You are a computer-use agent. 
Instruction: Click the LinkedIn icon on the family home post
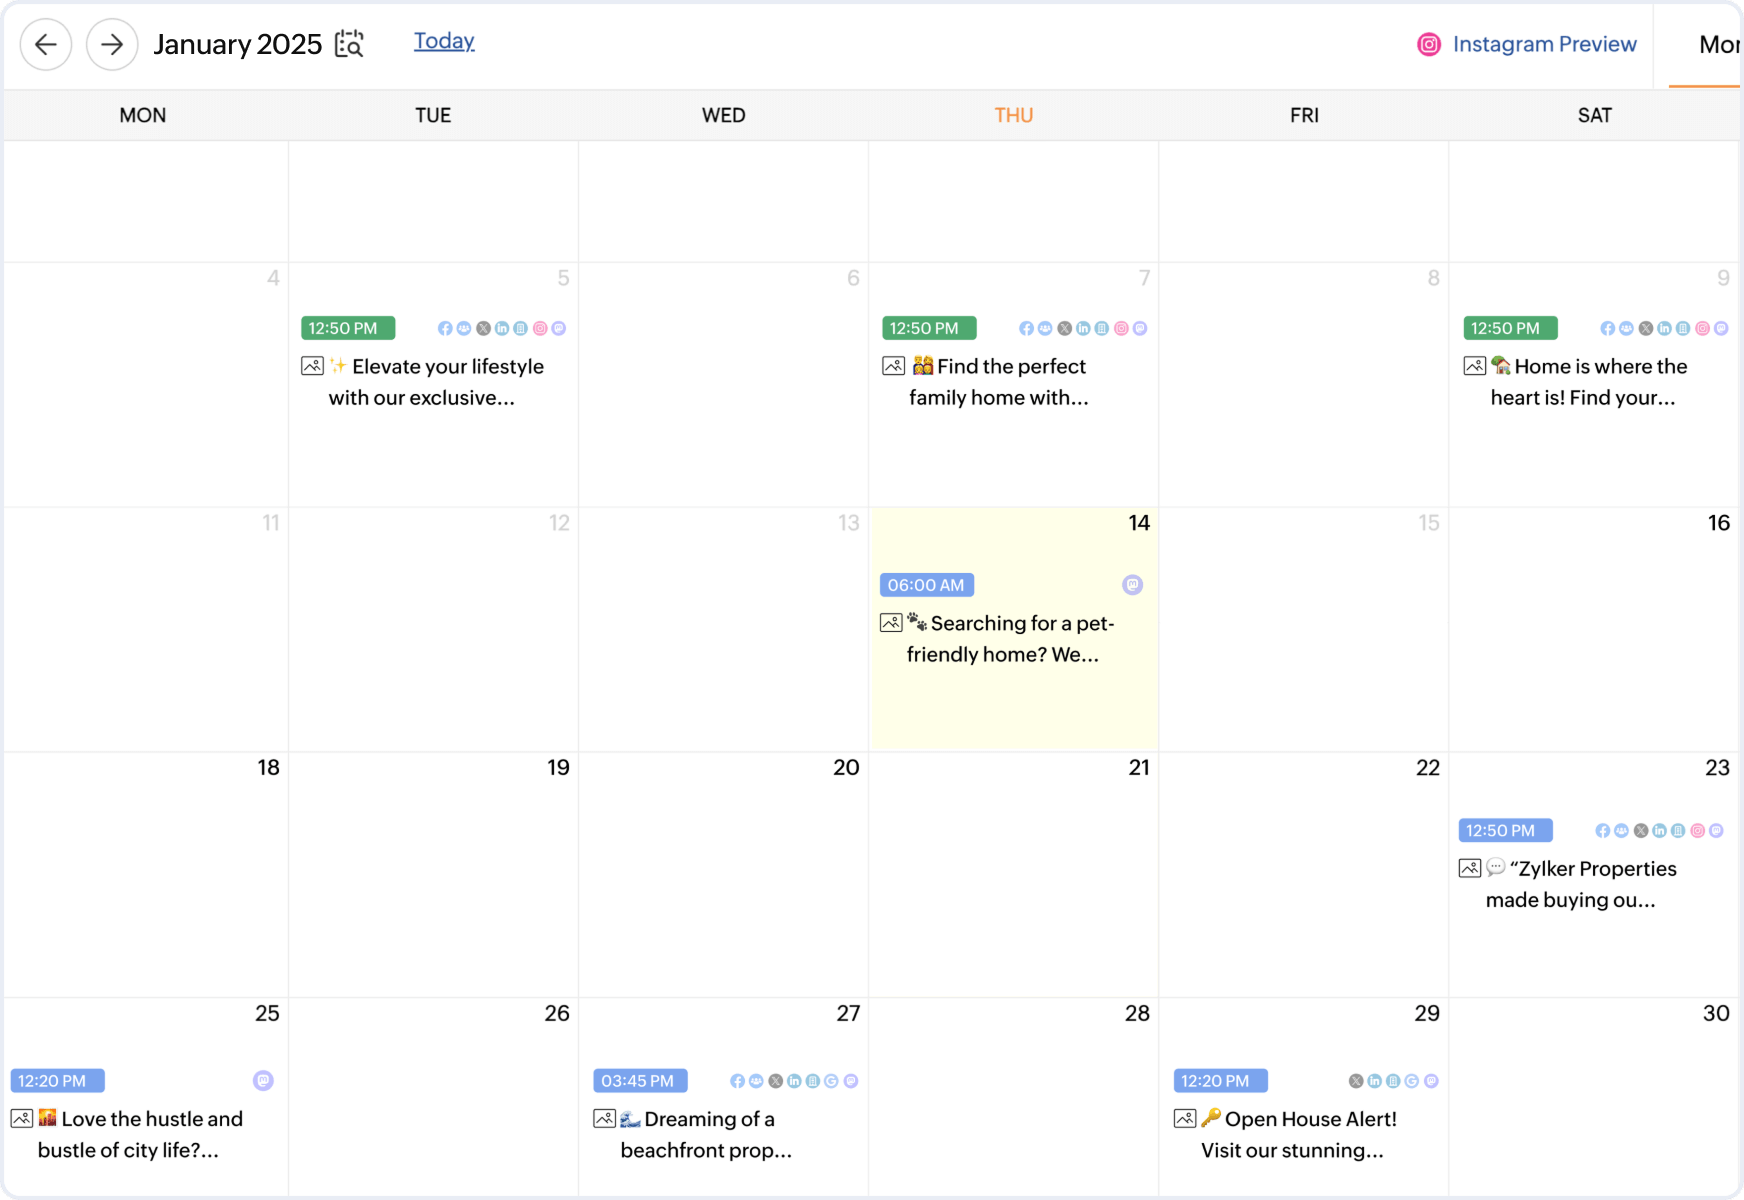(1083, 328)
